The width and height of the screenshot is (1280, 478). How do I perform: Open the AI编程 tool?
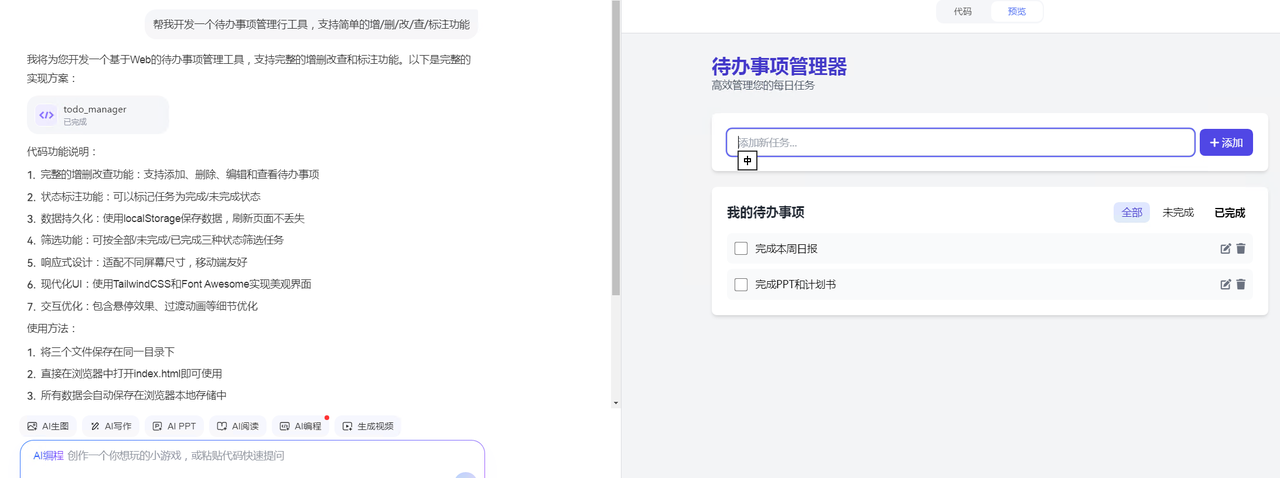click(x=301, y=426)
